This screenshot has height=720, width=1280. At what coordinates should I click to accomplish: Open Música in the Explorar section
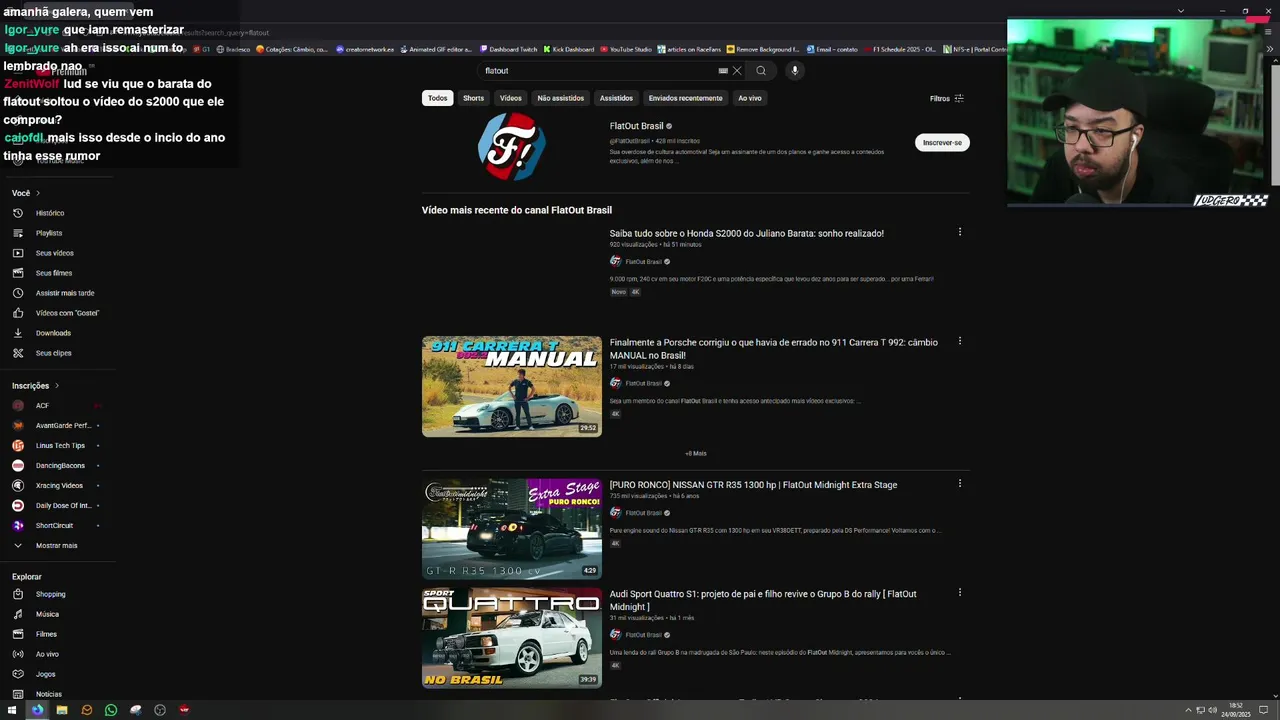(47, 614)
